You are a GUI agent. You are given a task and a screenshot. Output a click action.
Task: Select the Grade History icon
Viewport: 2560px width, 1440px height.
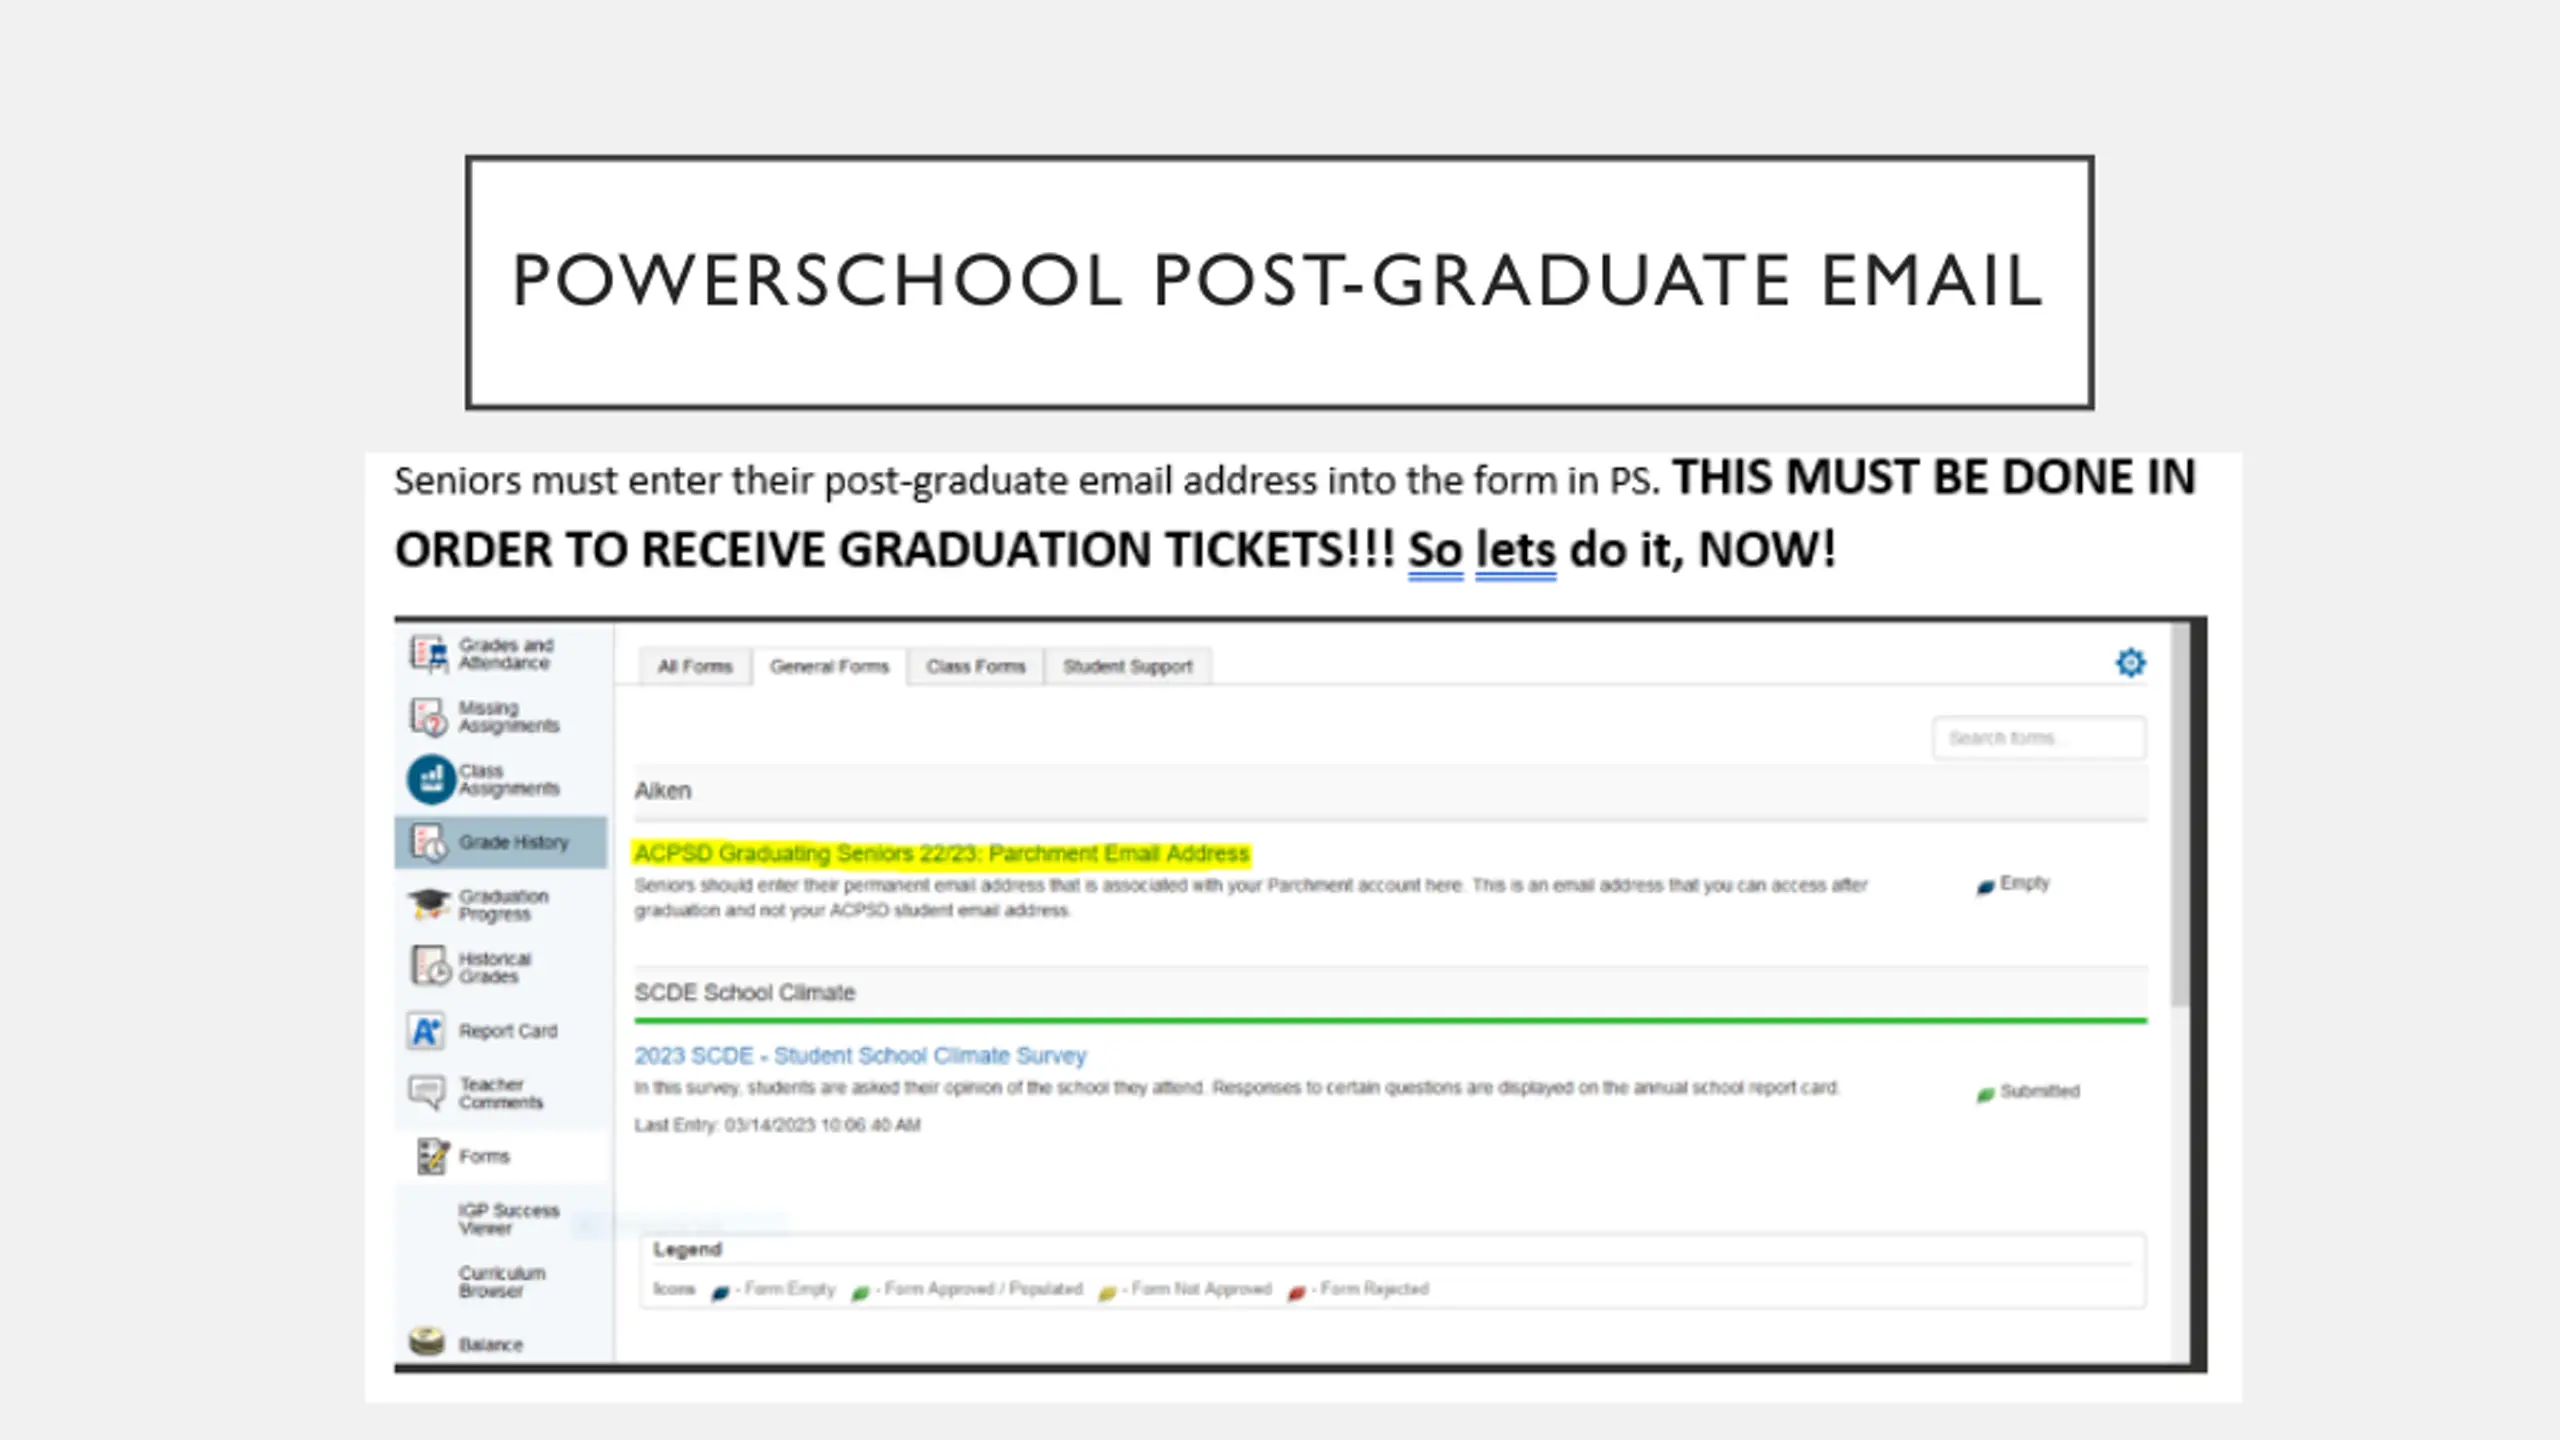[x=429, y=842]
